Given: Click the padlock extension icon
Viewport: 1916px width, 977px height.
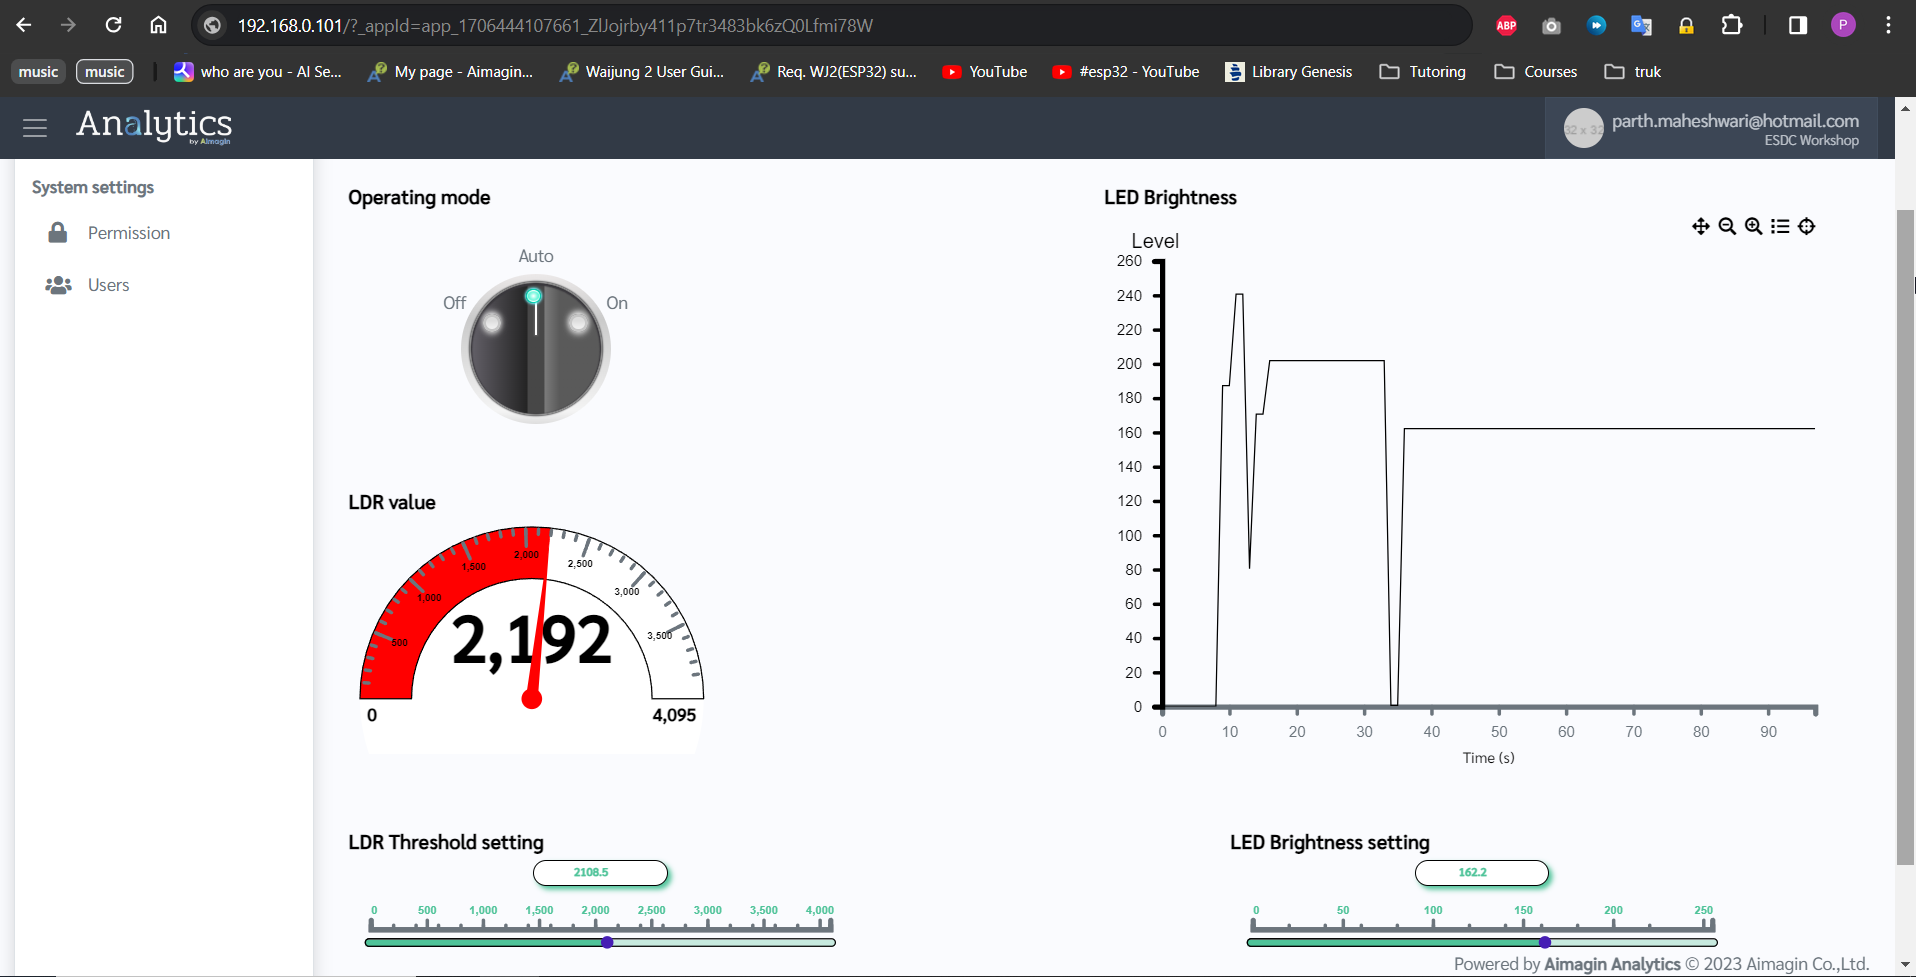Looking at the screenshot, I should (x=1686, y=25).
